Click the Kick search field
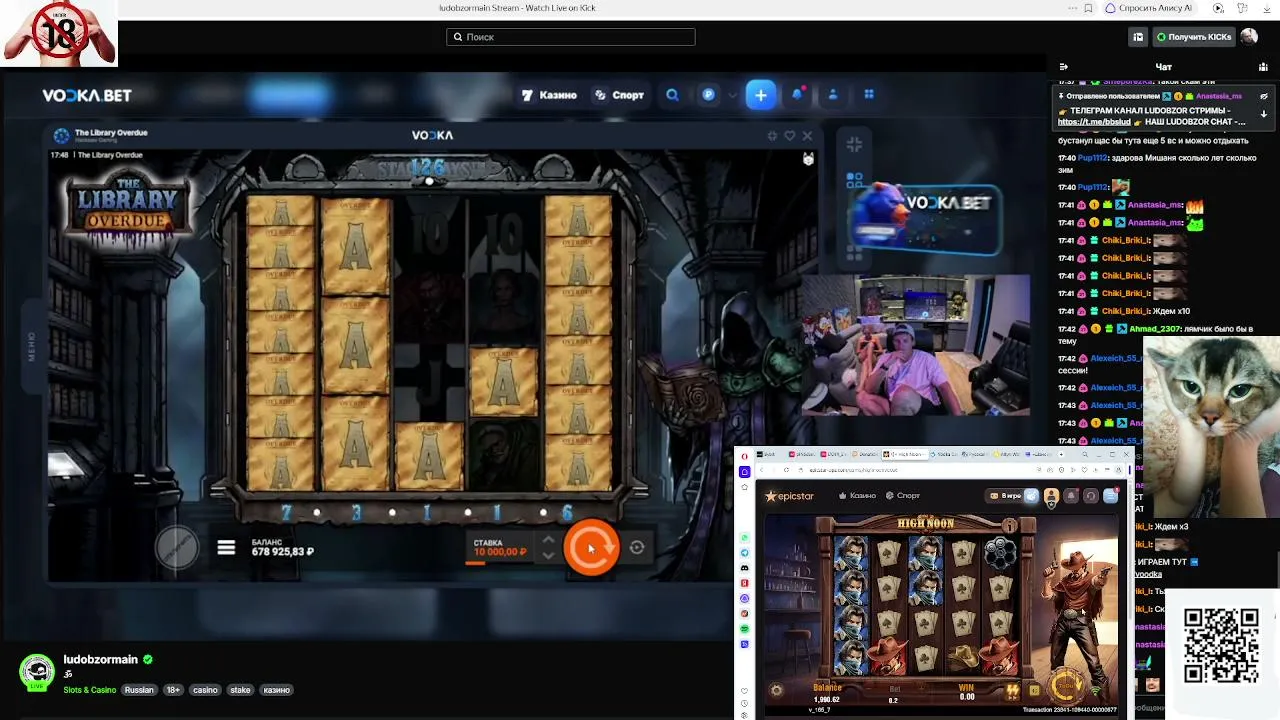This screenshot has width=1280, height=720. pyautogui.click(x=570, y=37)
